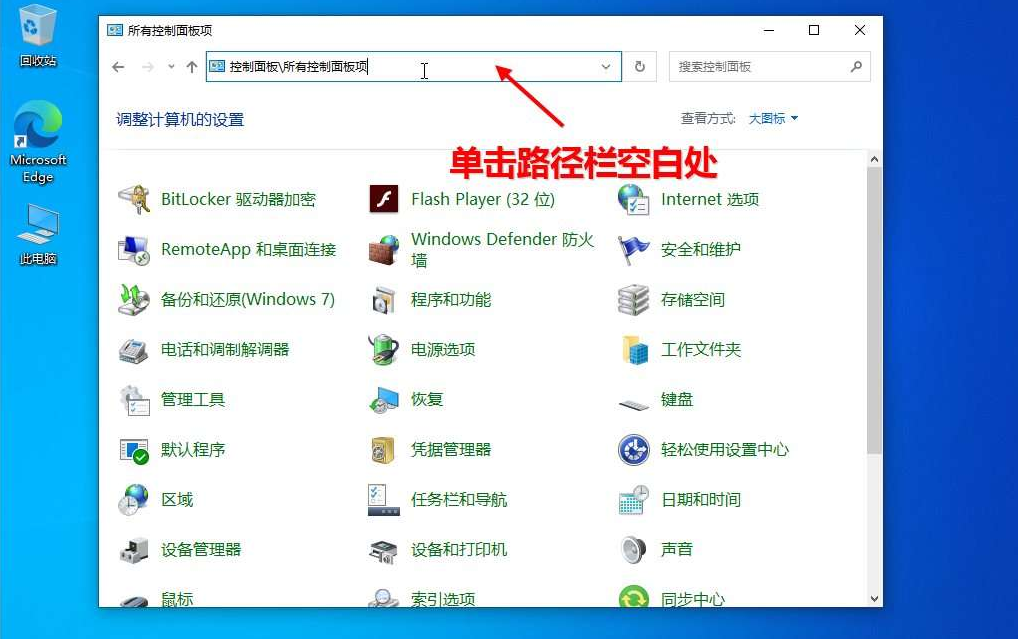The image size is (1018, 639).
Task: Click the 安全和维护 flag icon
Action: [634, 249]
